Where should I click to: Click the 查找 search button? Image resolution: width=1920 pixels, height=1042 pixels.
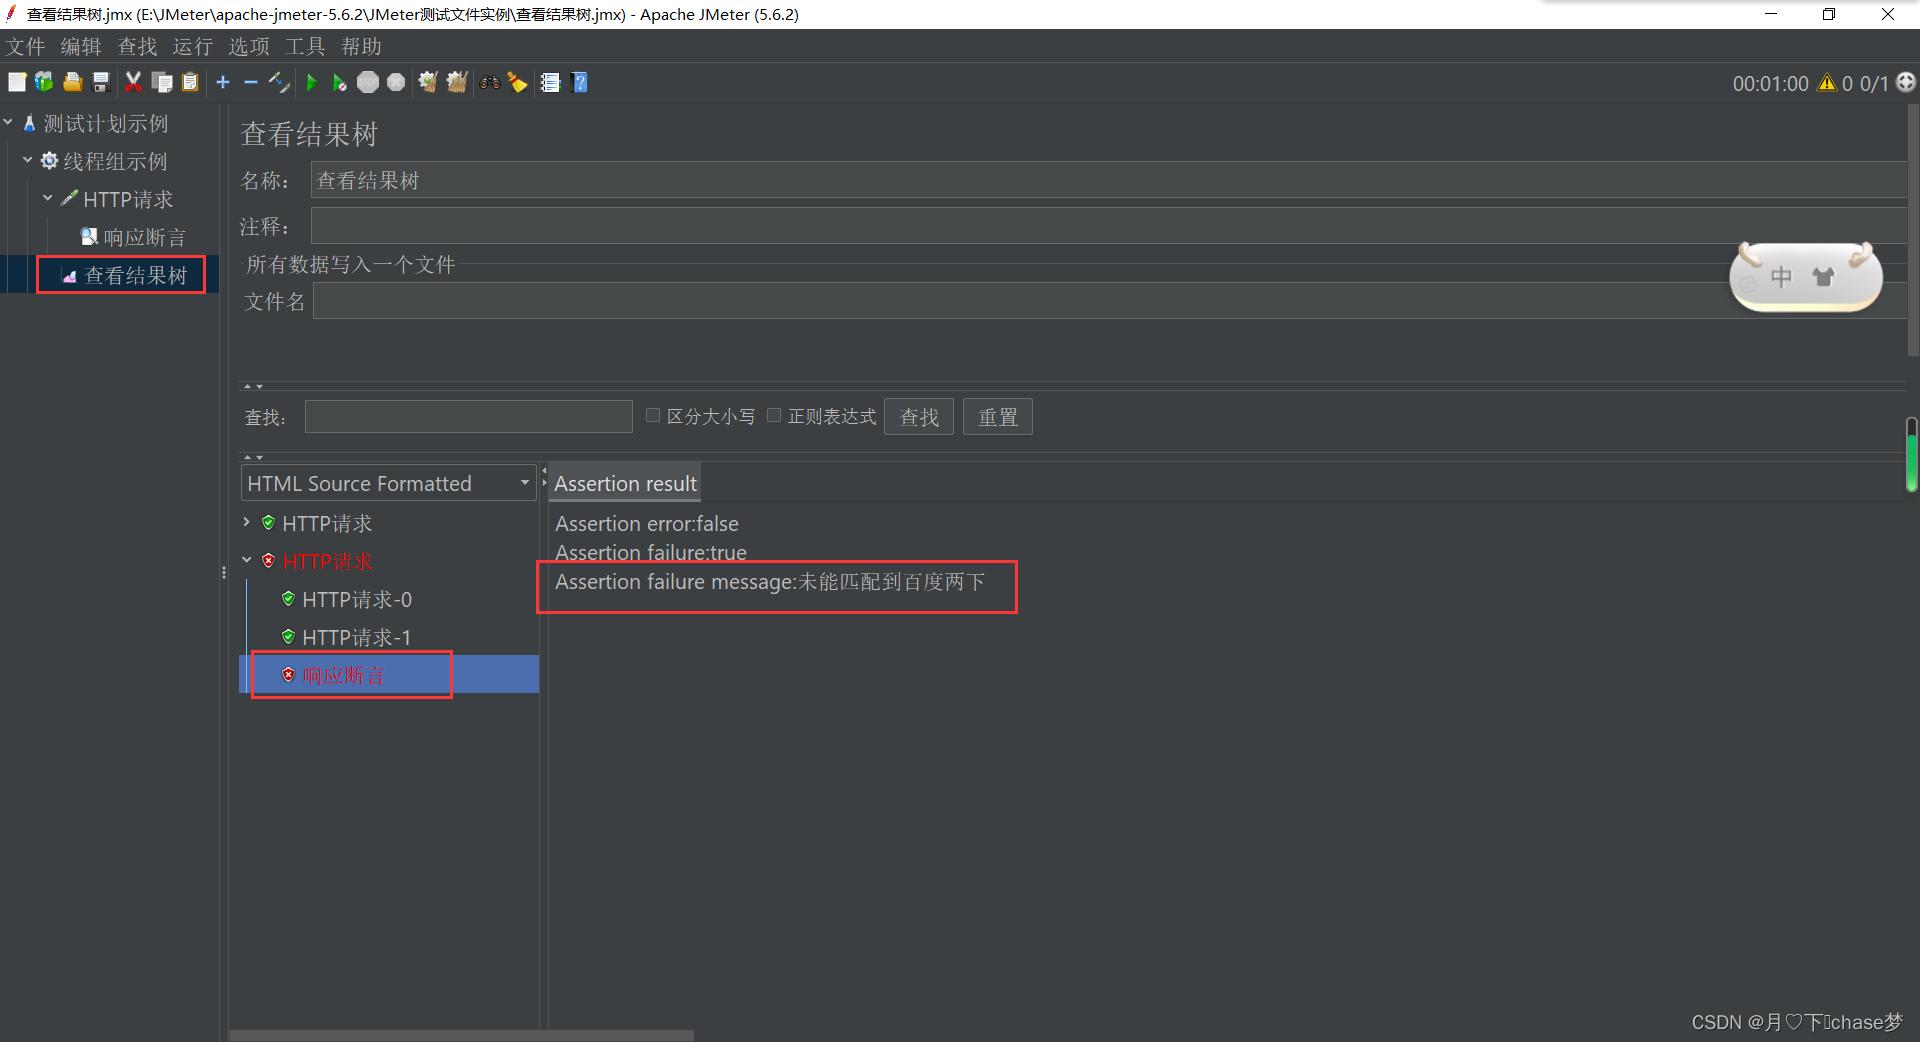click(919, 417)
